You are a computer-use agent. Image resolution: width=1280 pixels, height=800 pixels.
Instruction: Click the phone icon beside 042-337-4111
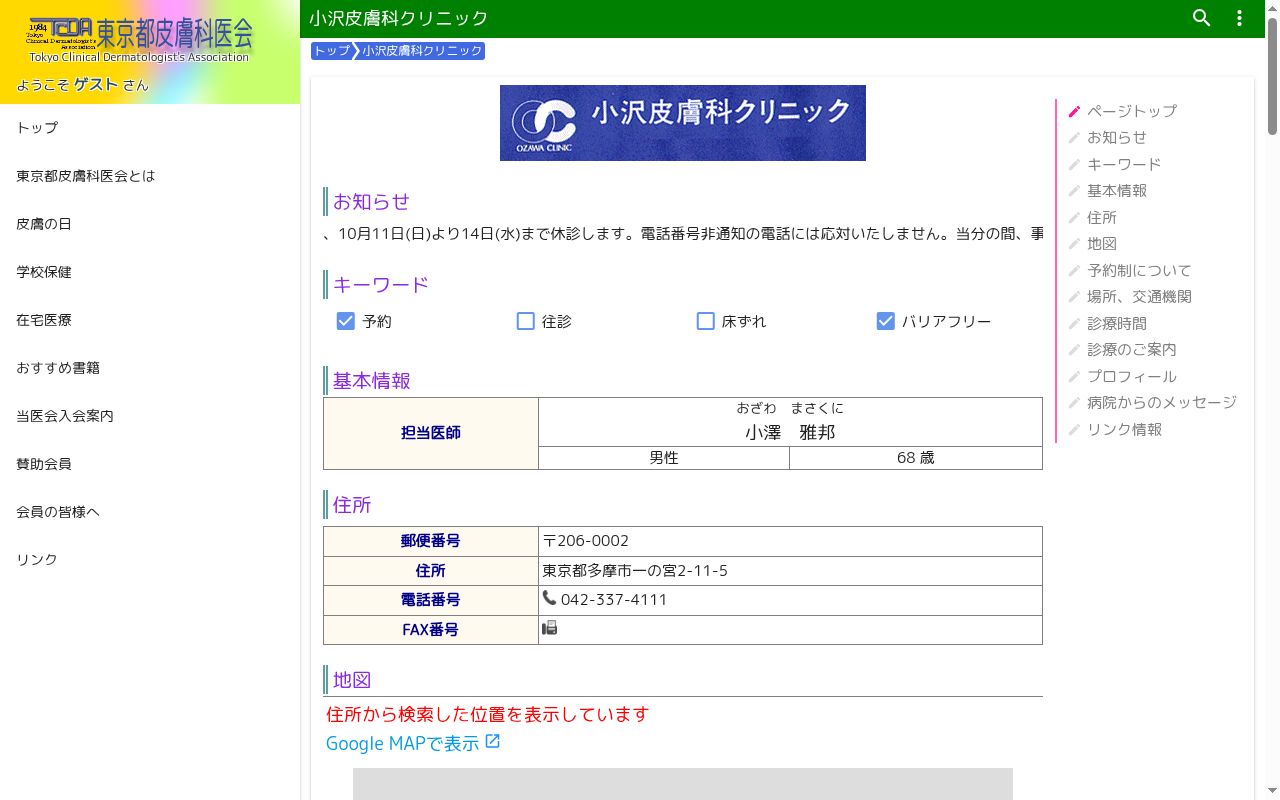pyautogui.click(x=549, y=598)
